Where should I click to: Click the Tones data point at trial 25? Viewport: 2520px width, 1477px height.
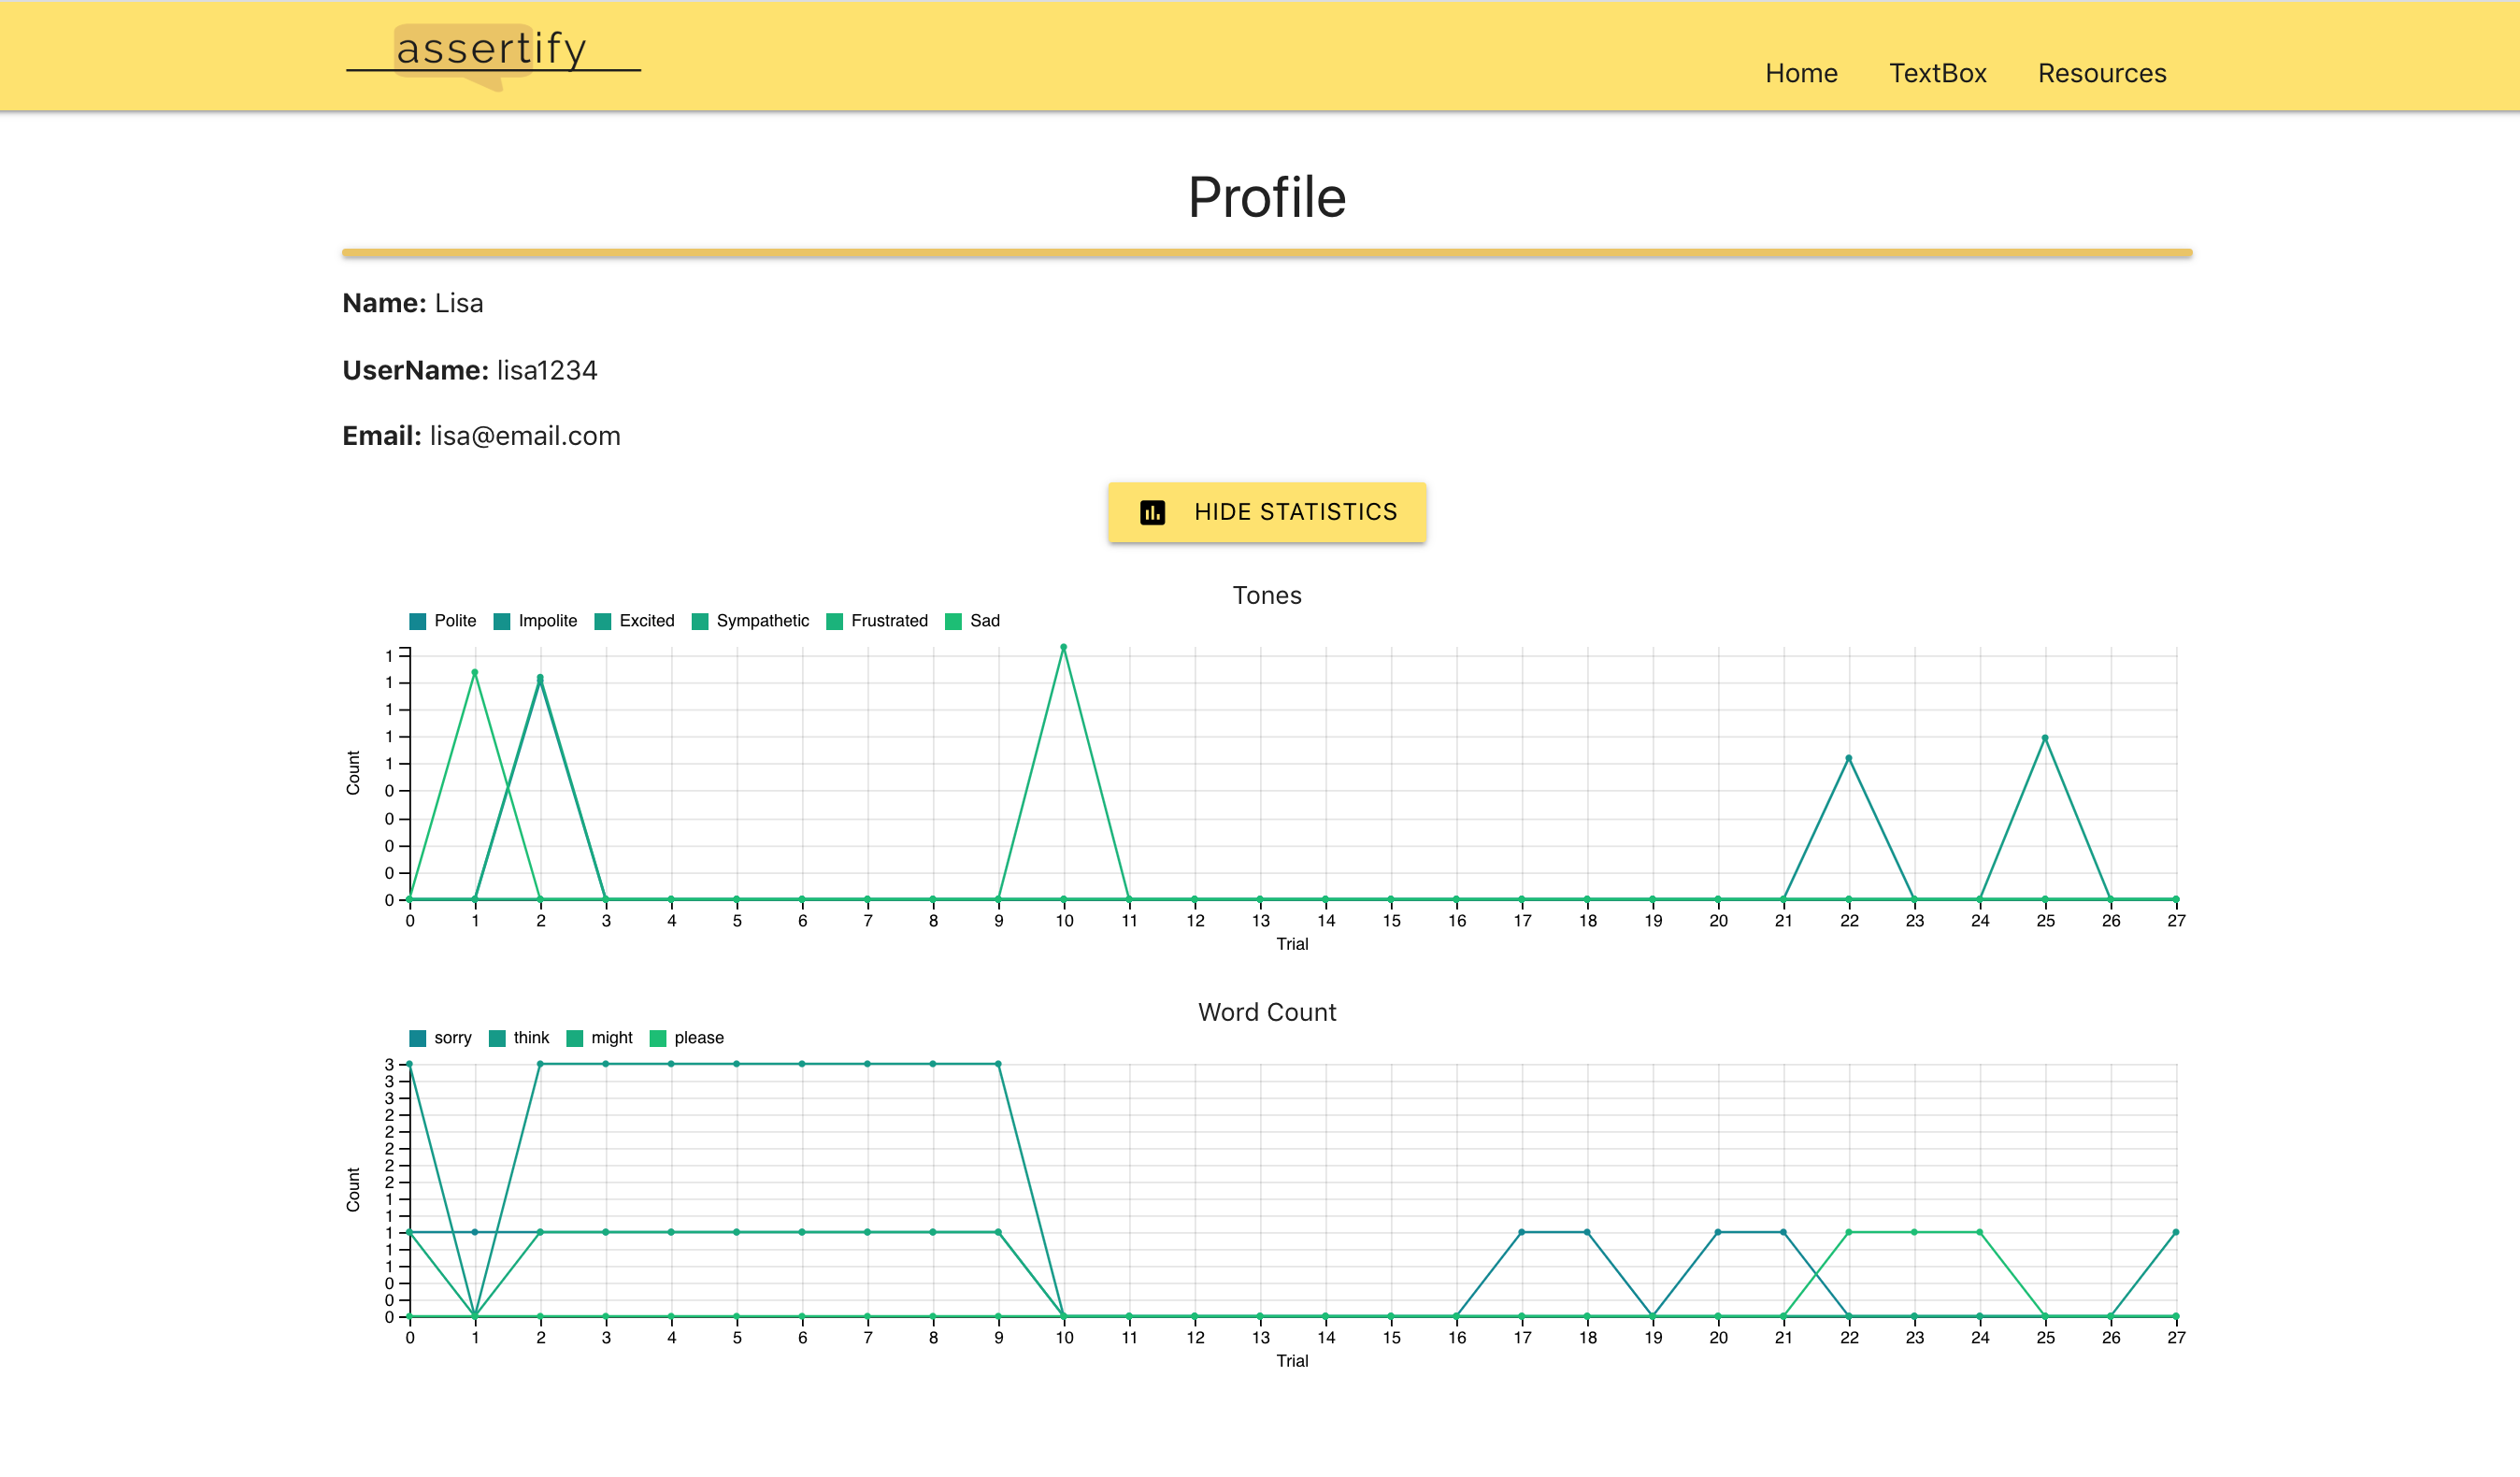click(2045, 739)
